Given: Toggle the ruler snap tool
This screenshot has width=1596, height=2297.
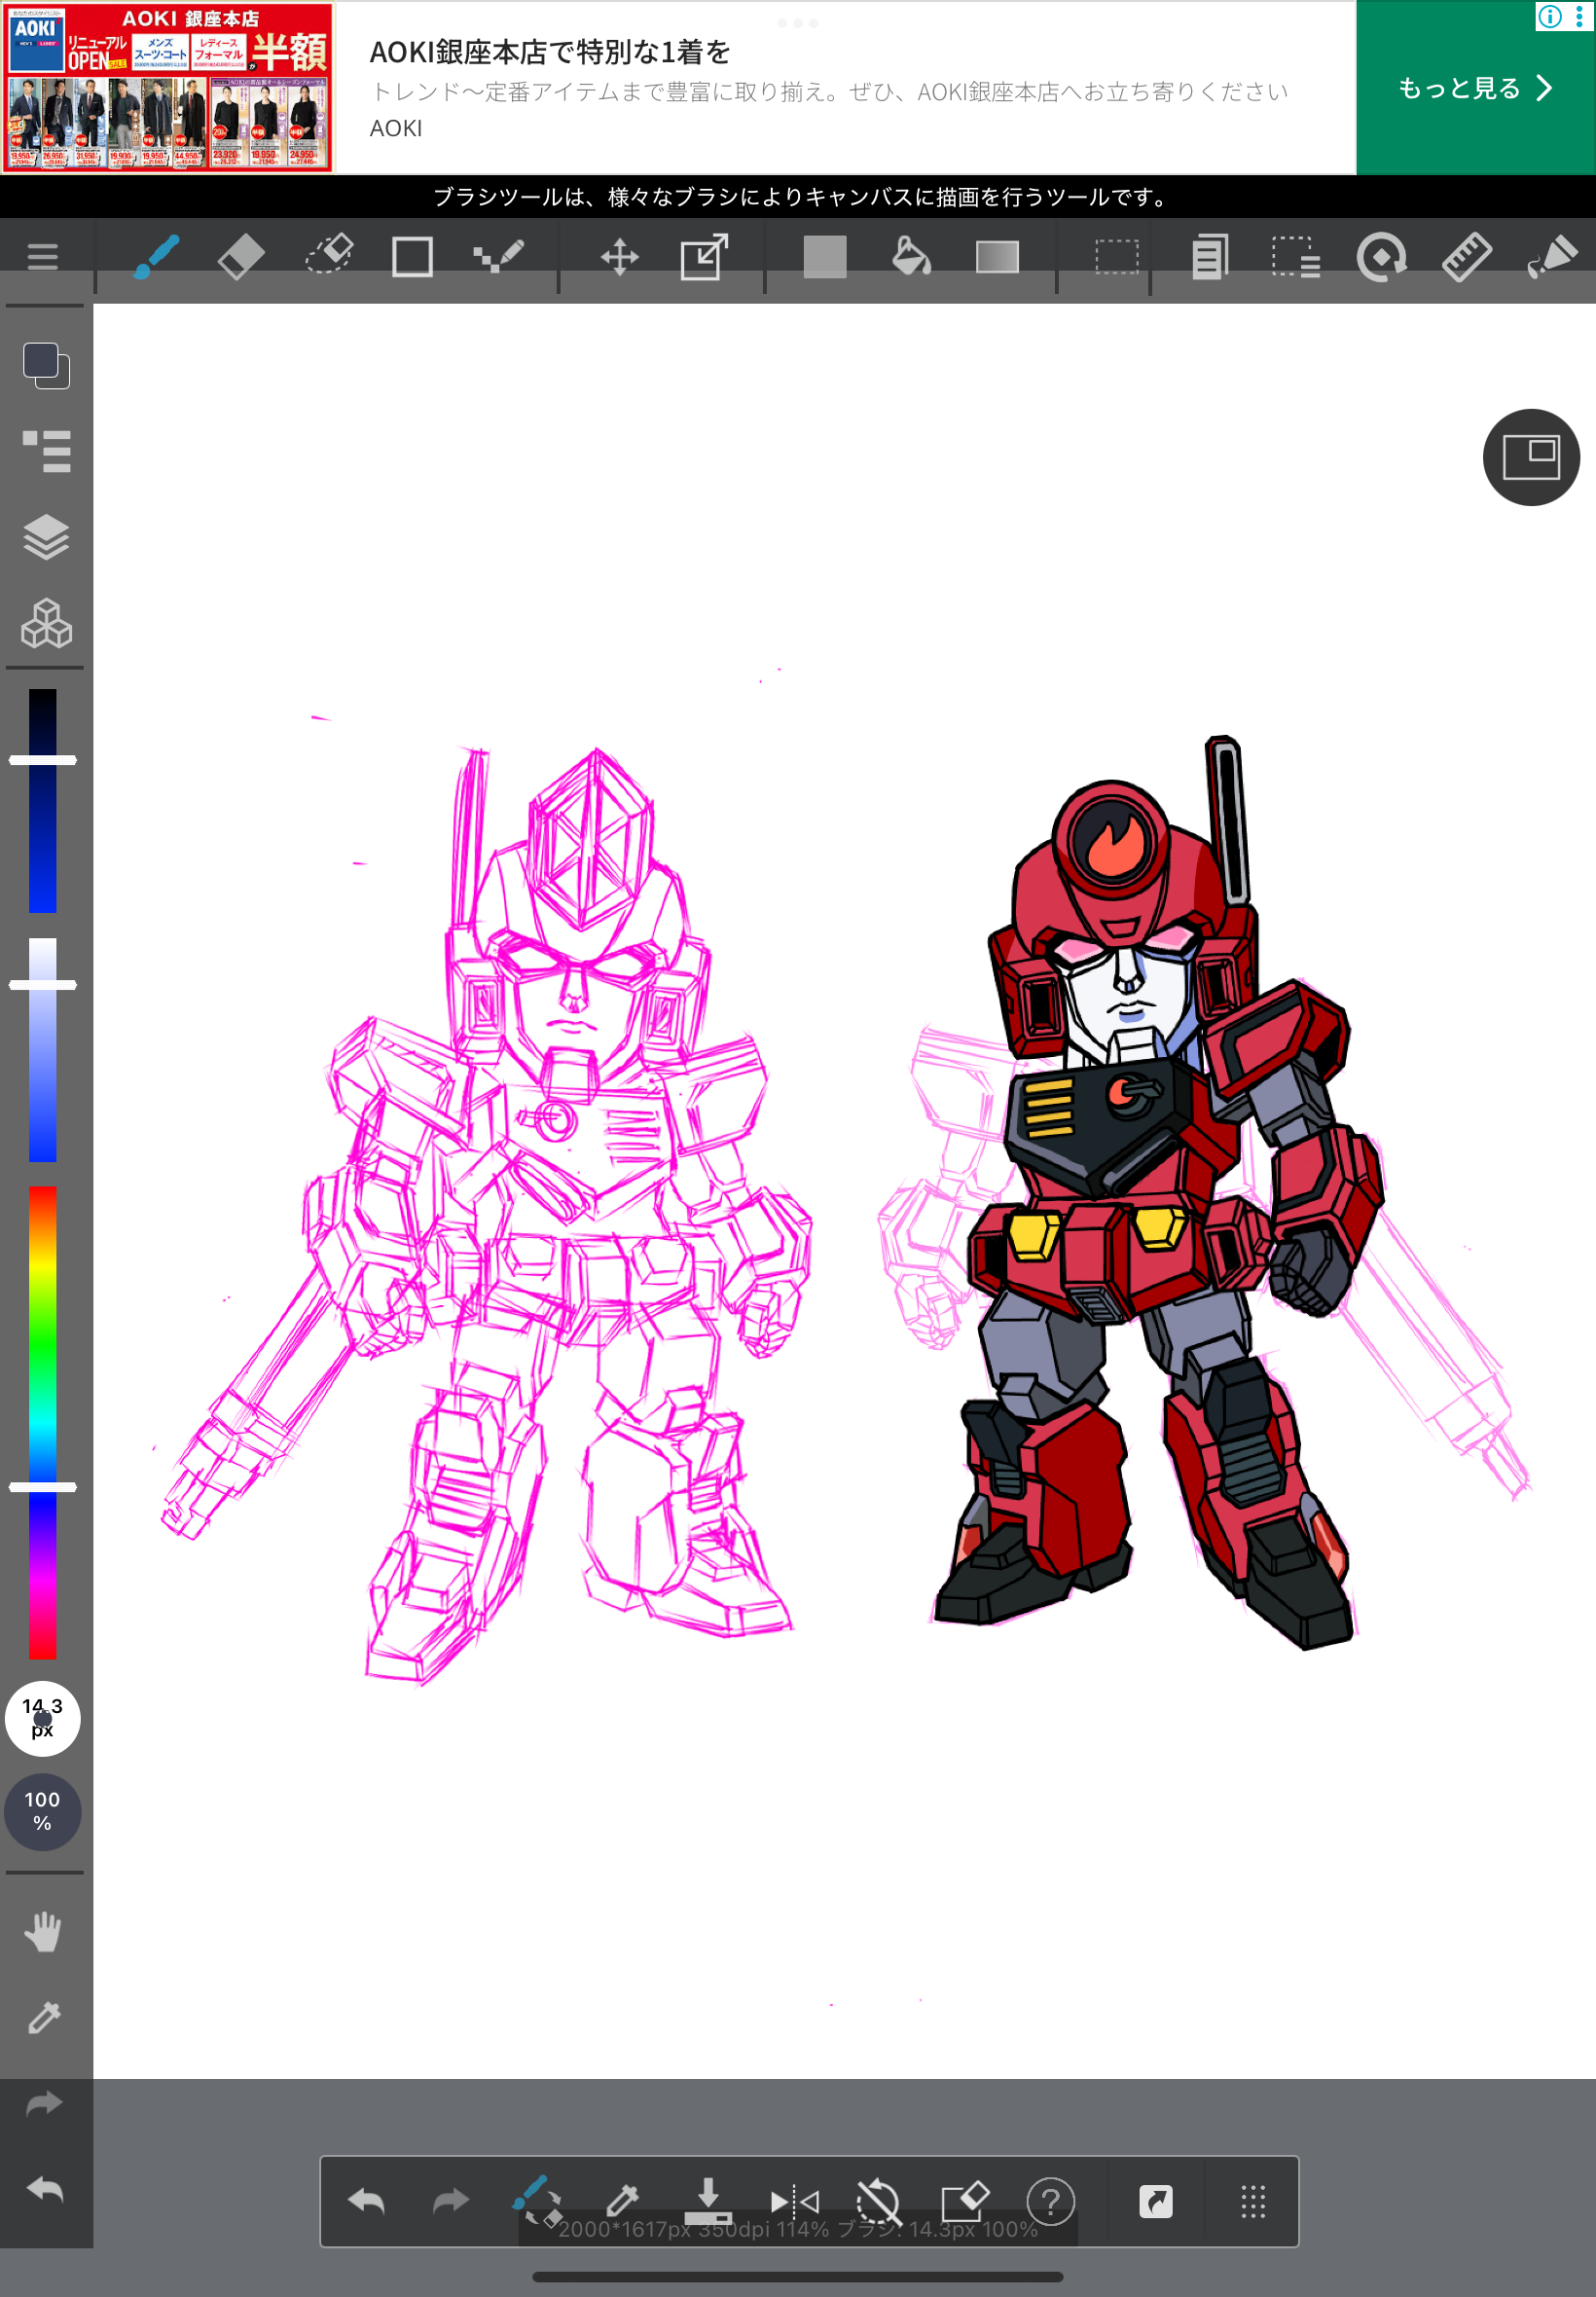Looking at the screenshot, I should (1466, 257).
